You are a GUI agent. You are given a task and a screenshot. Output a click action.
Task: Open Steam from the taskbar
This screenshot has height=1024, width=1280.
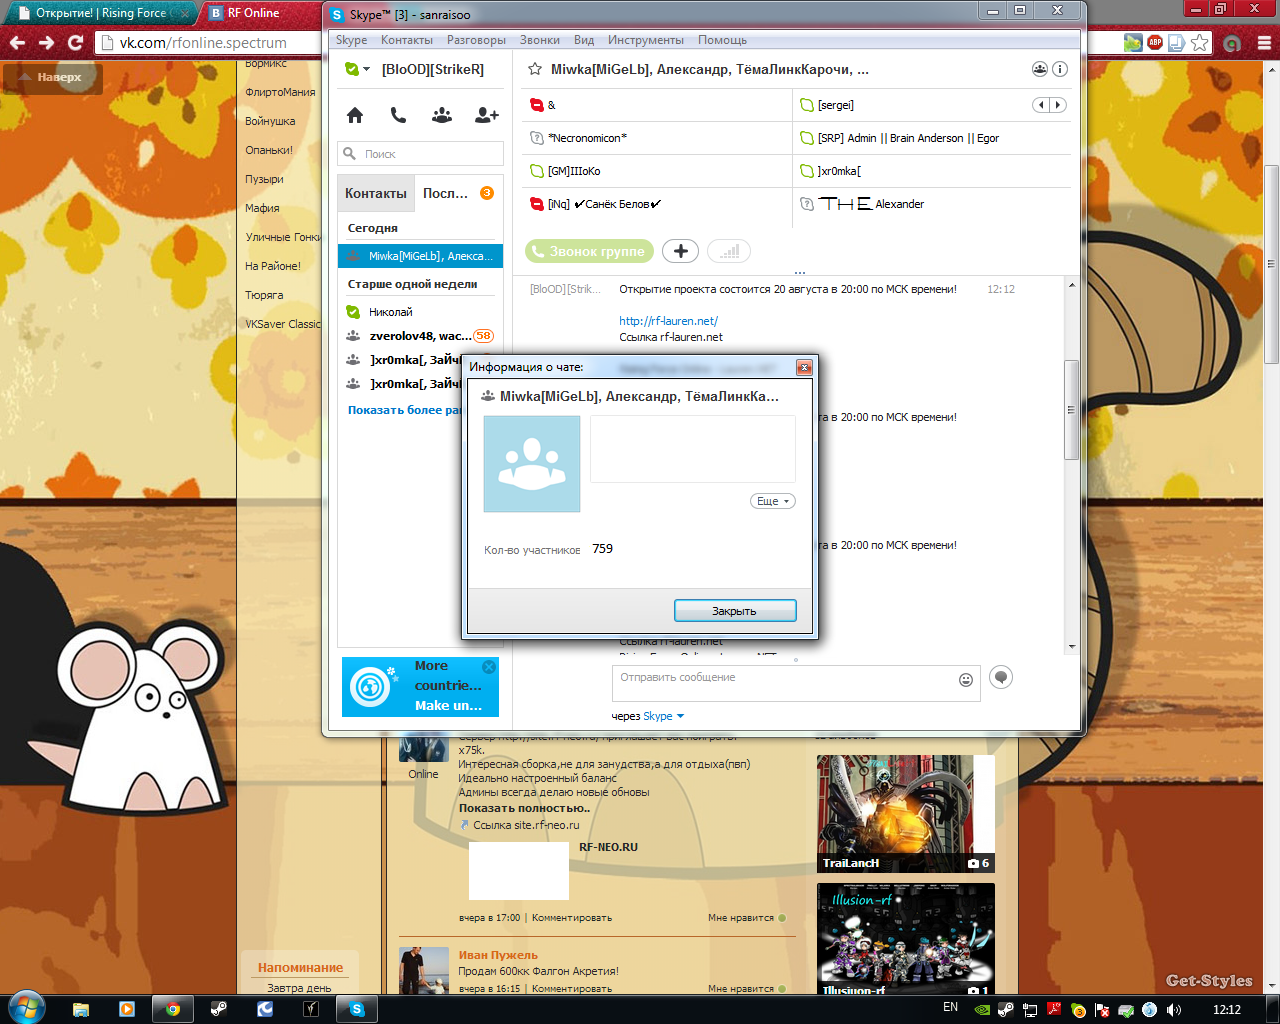(218, 1009)
